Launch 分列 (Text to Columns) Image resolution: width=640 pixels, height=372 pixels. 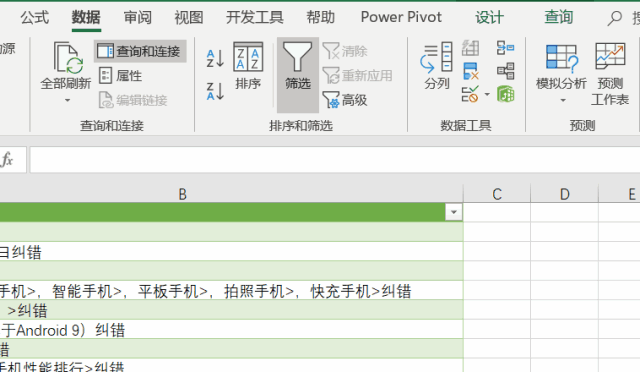[436, 65]
